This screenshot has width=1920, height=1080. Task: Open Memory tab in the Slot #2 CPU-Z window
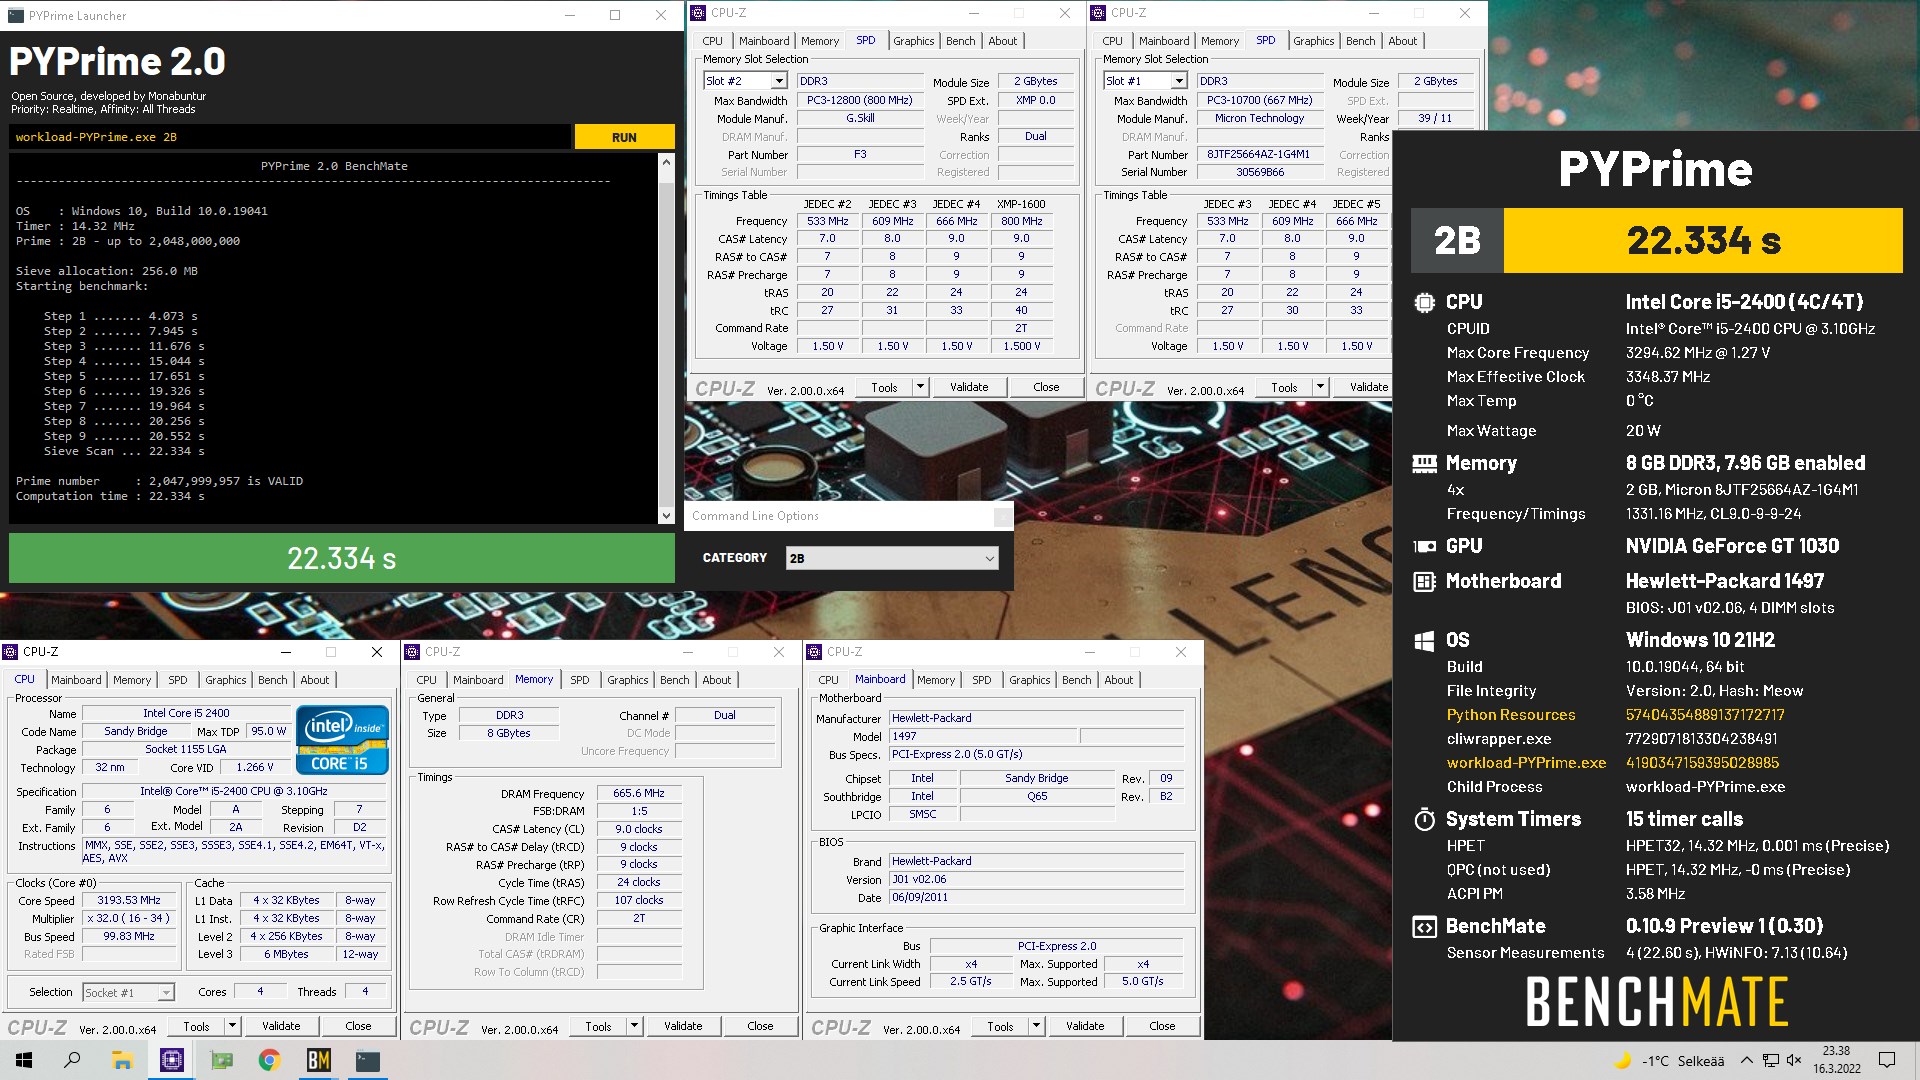[x=820, y=41]
